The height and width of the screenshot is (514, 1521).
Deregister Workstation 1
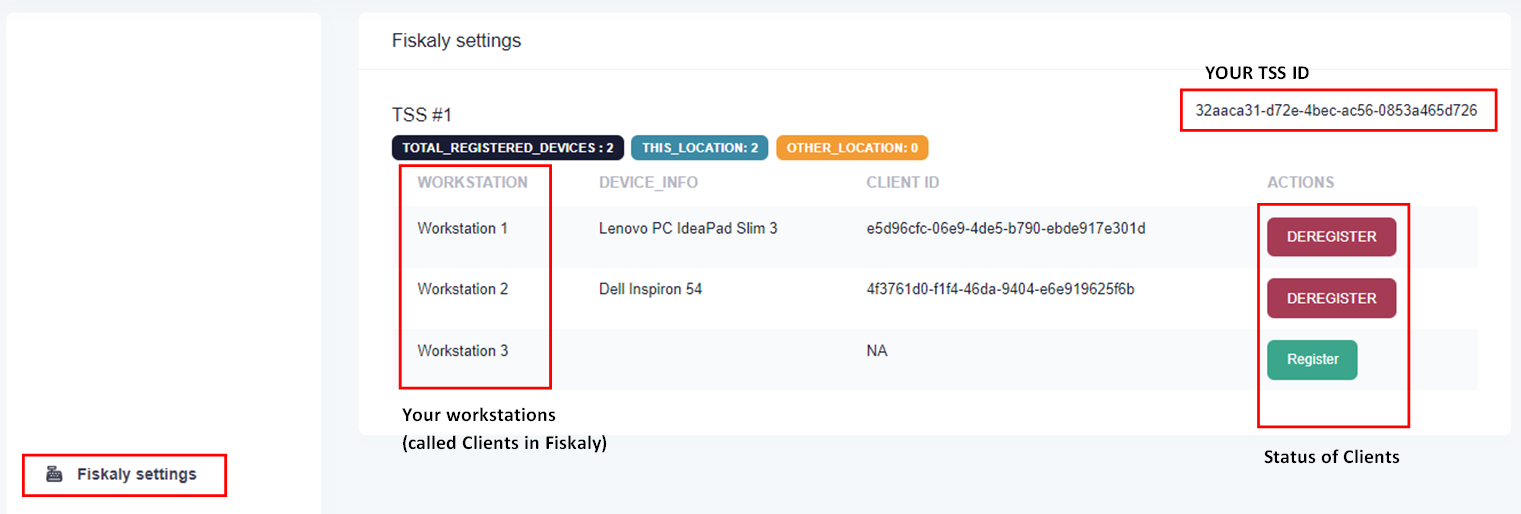click(x=1331, y=237)
